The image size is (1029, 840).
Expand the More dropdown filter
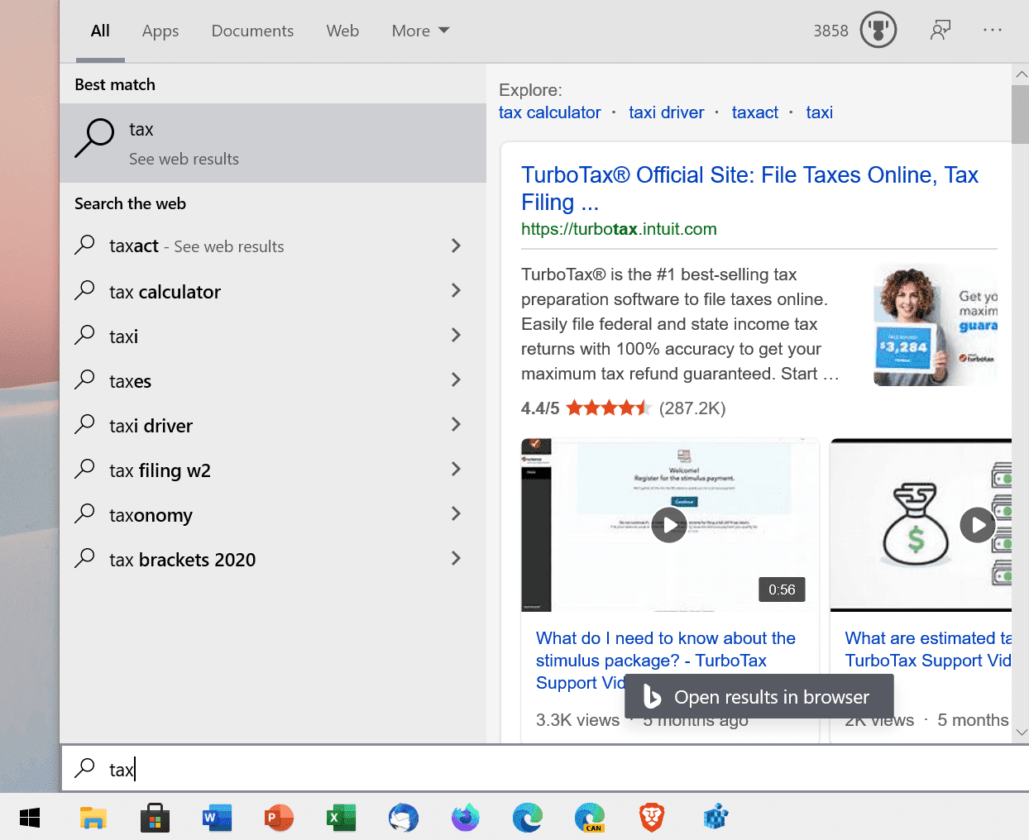[x=420, y=31]
